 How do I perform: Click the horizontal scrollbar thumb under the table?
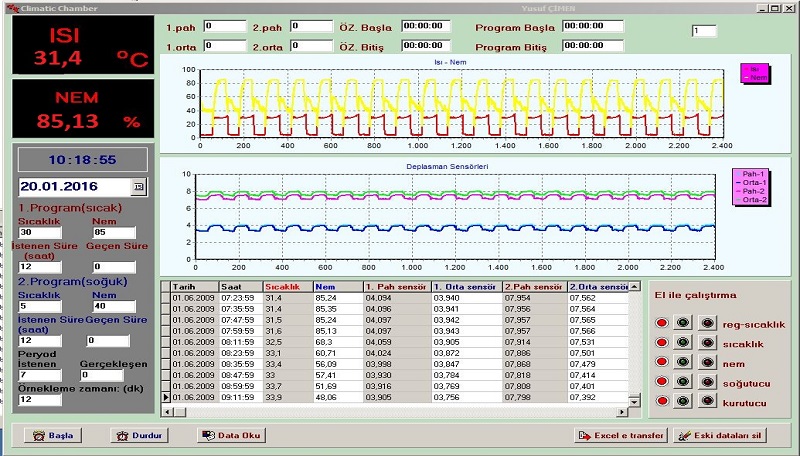pyautogui.click(x=179, y=412)
